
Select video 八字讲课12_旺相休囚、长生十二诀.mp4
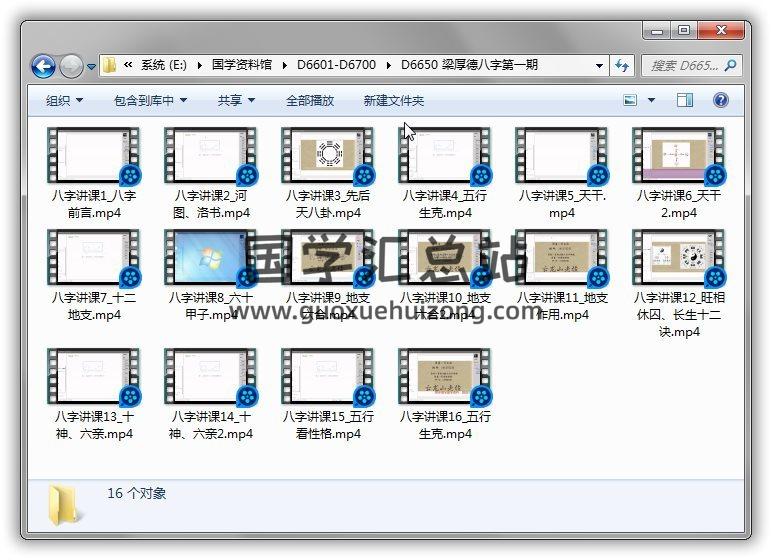point(678,284)
